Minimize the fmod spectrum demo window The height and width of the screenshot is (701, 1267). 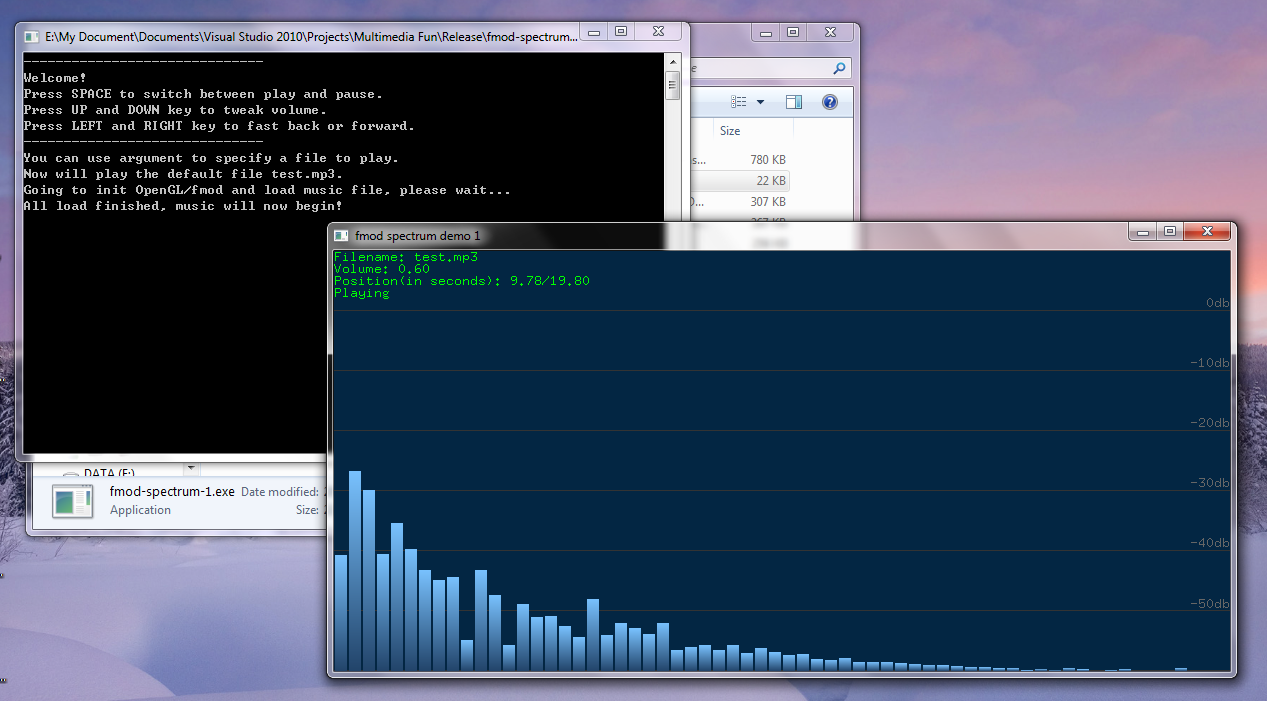coord(1143,231)
